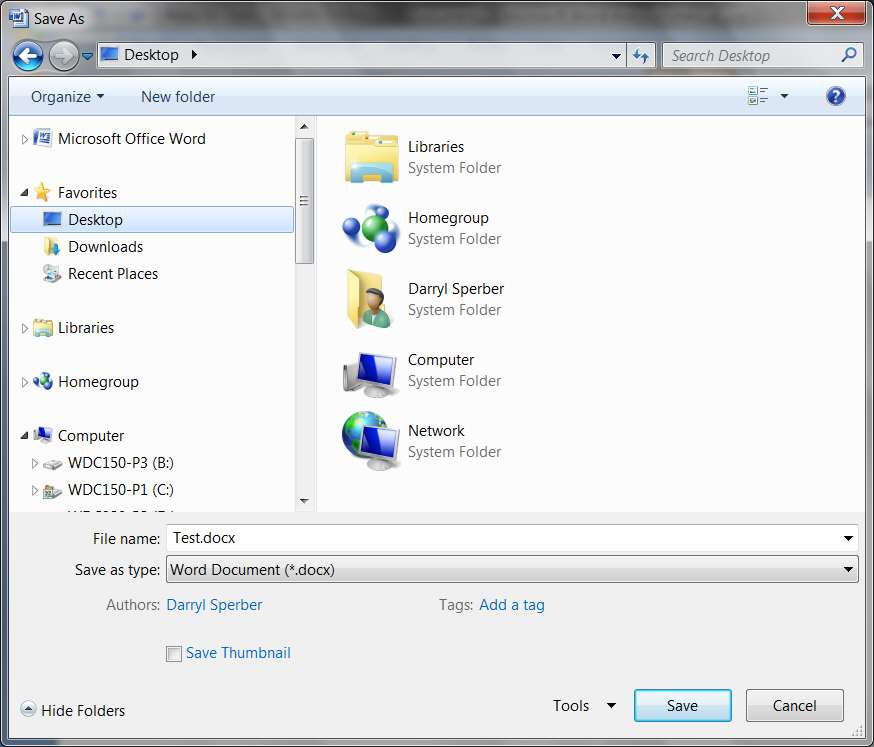The width and height of the screenshot is (874, 747).
Task: Click the Recent Places icon
Action: click(52, 273)
